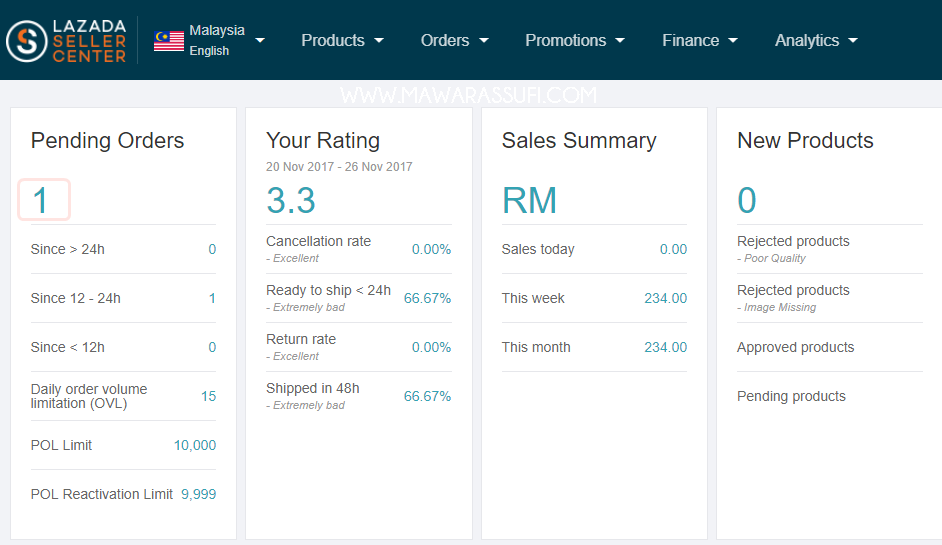The height and width of the screenshot is (545, 942).
Task: Click the Sales today 0.00 amount
Action: (673, 249)
